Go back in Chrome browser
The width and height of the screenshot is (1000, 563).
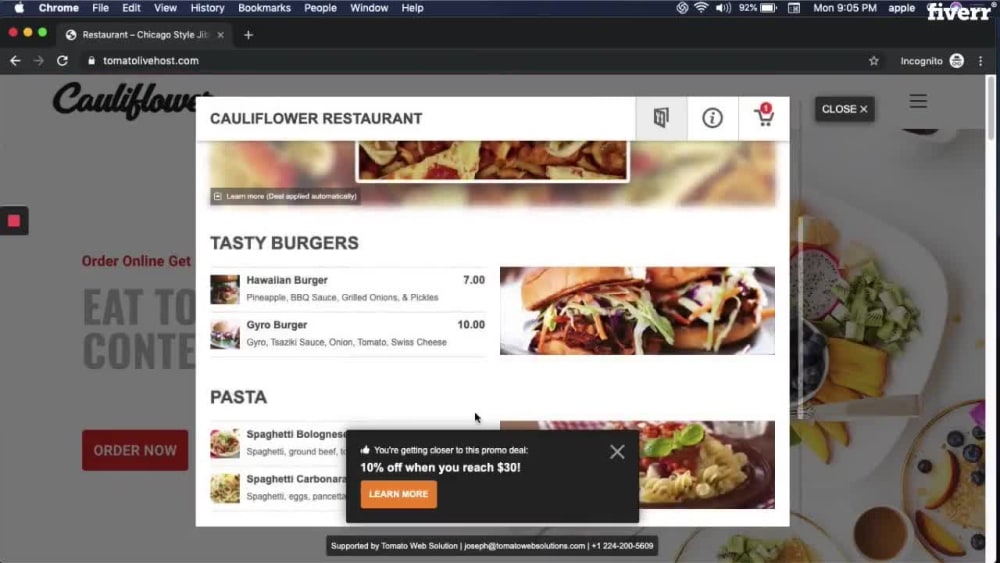(x=15, y=61)
